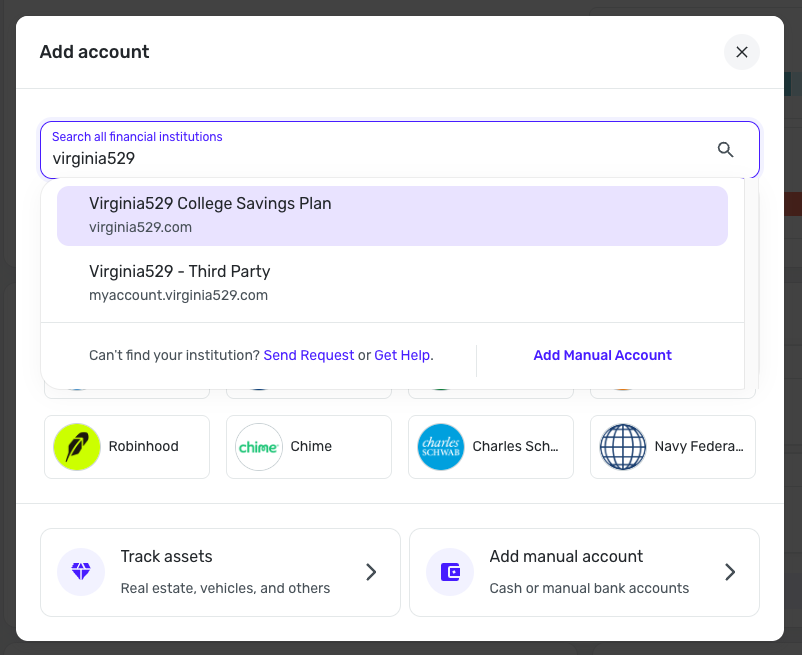Screen dimensions: 802x655
Task: Click the Chime logo icon
Action: [259, 447]
